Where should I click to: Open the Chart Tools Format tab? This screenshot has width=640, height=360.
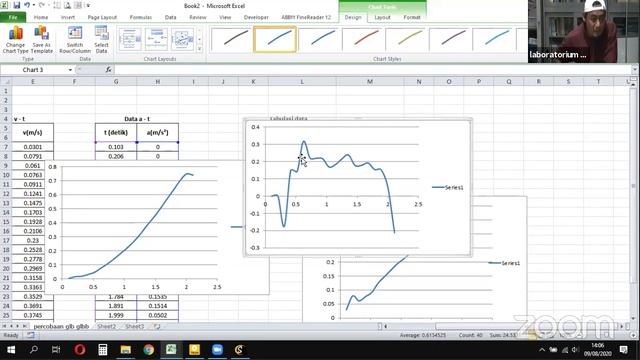[412, 17]
